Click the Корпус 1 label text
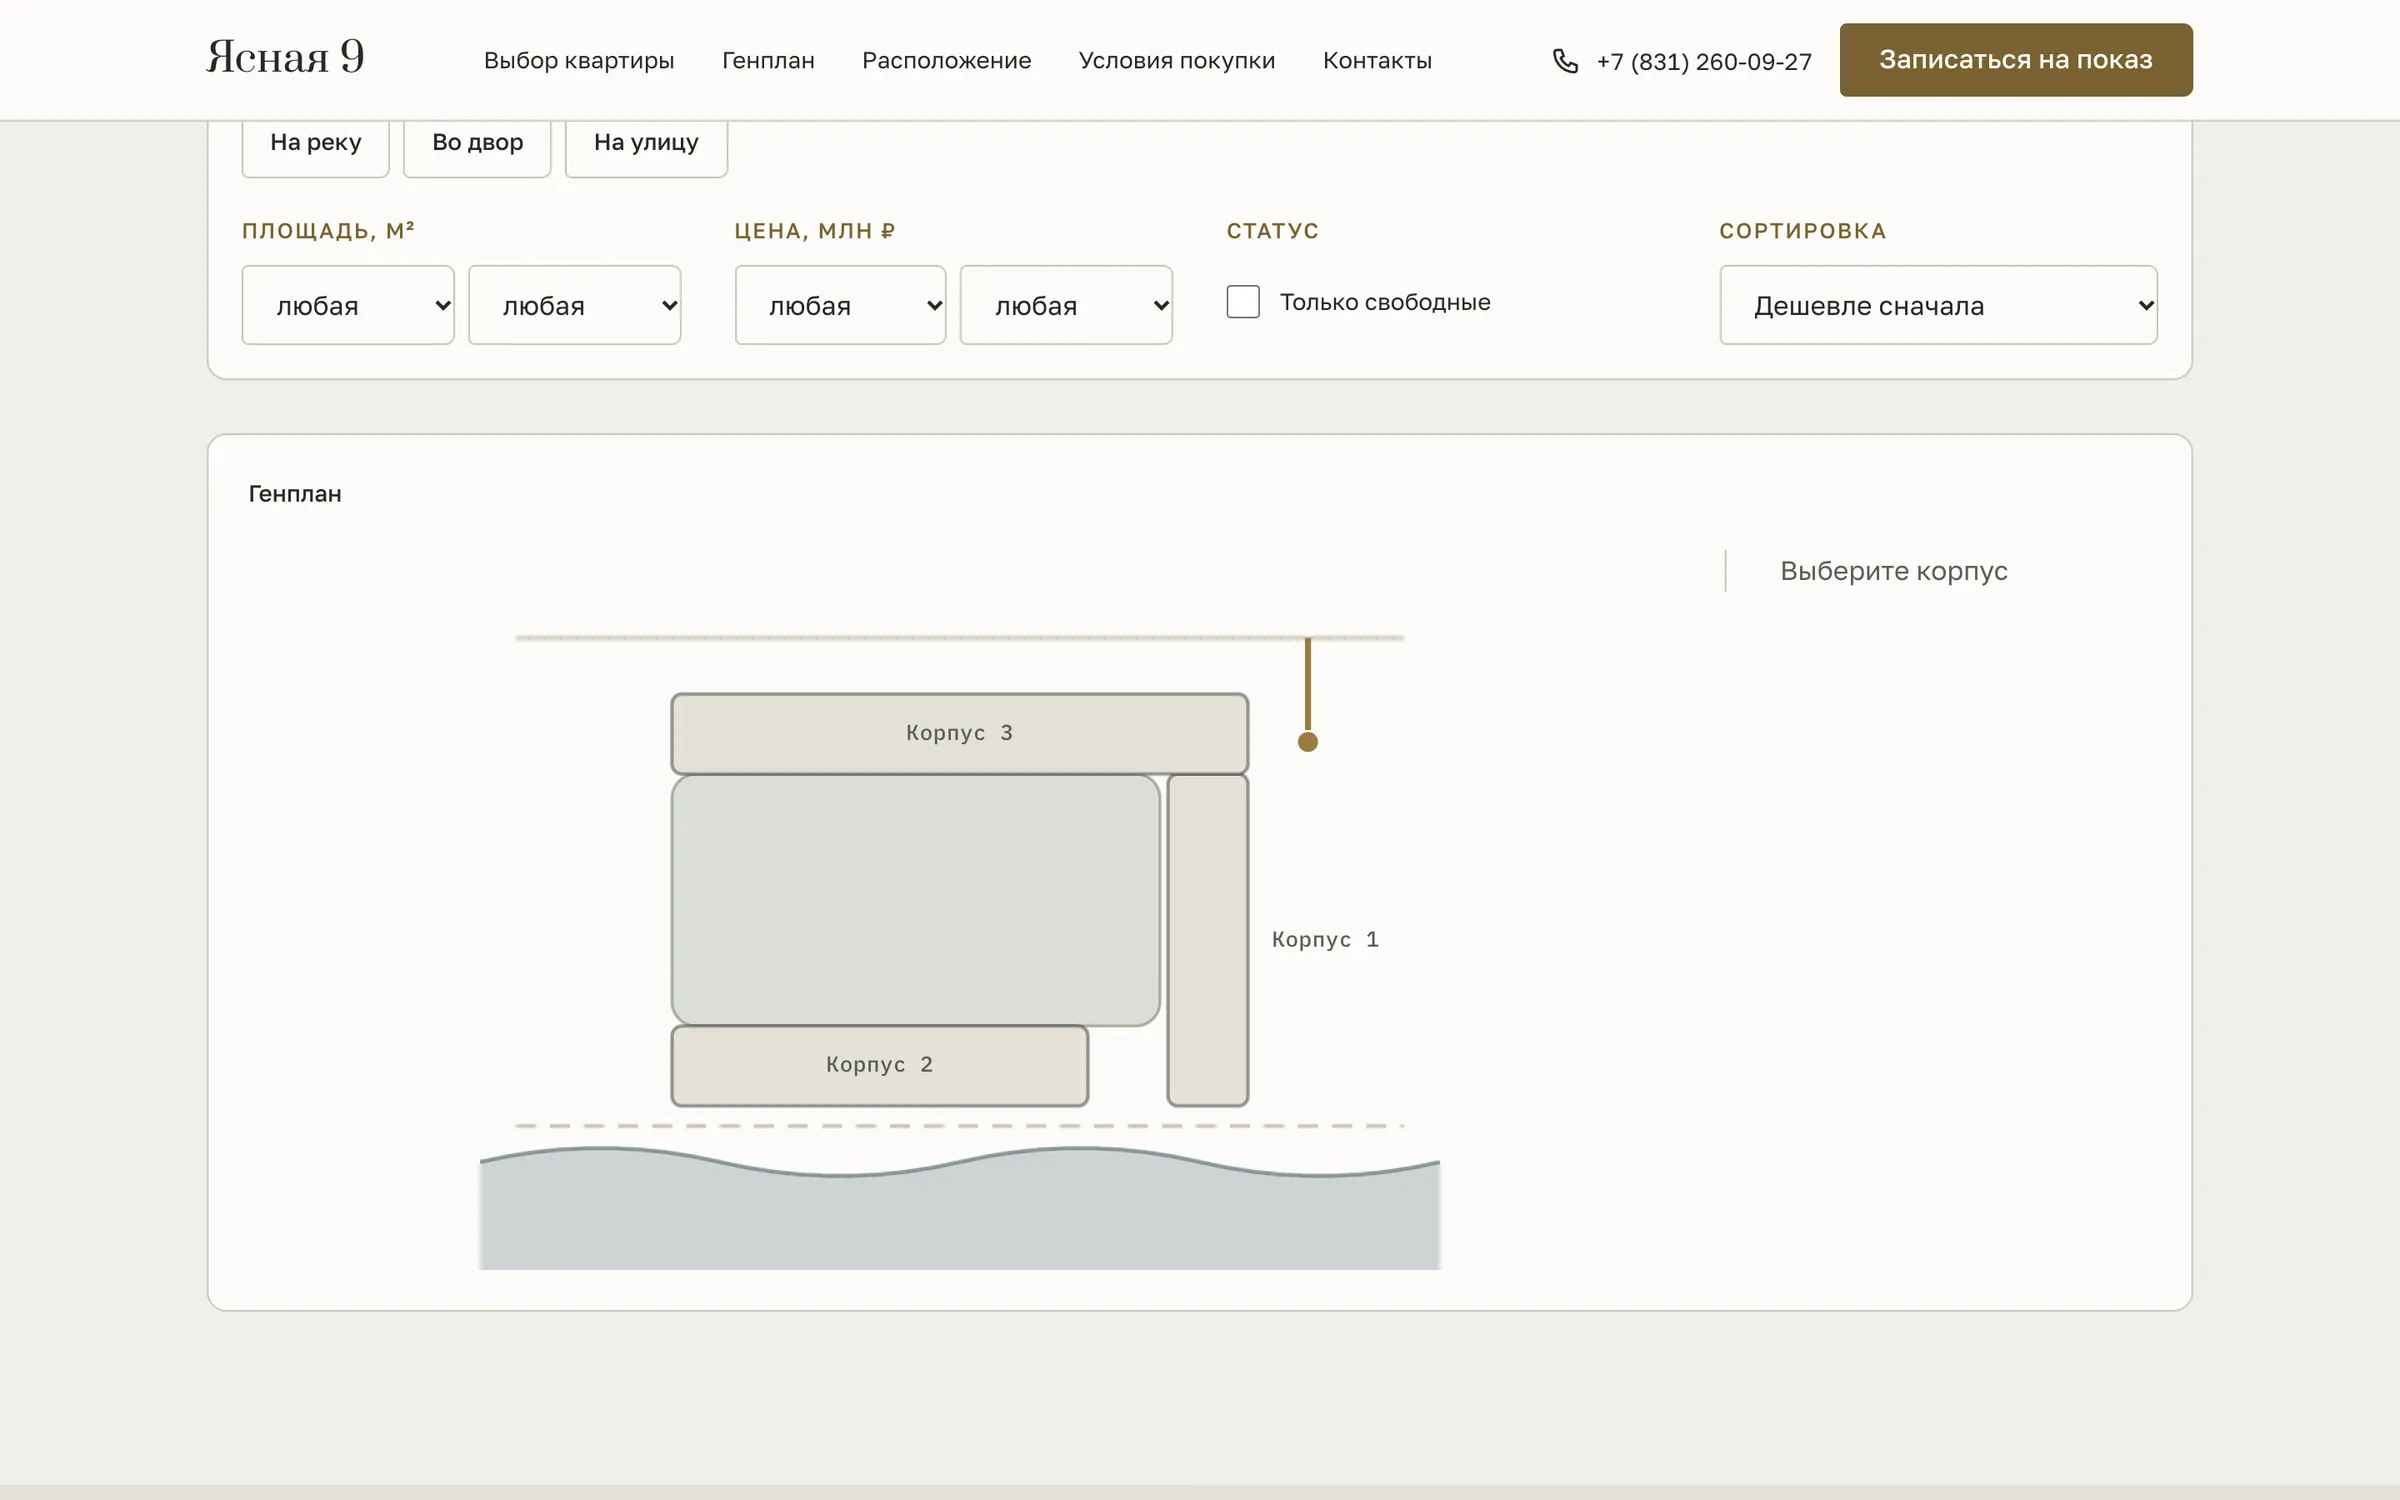Viewport: 2400px width, 1500px height. [x=1325, y=940]
